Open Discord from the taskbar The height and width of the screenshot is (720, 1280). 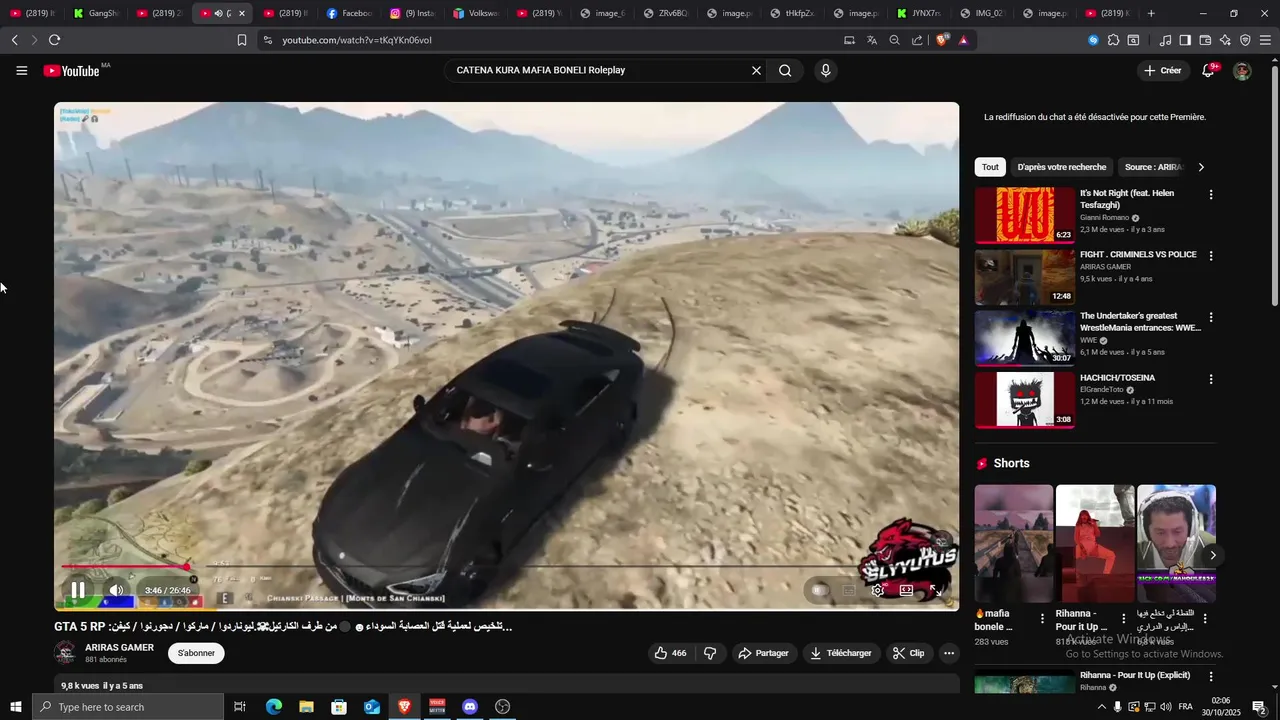coord(470,707)
